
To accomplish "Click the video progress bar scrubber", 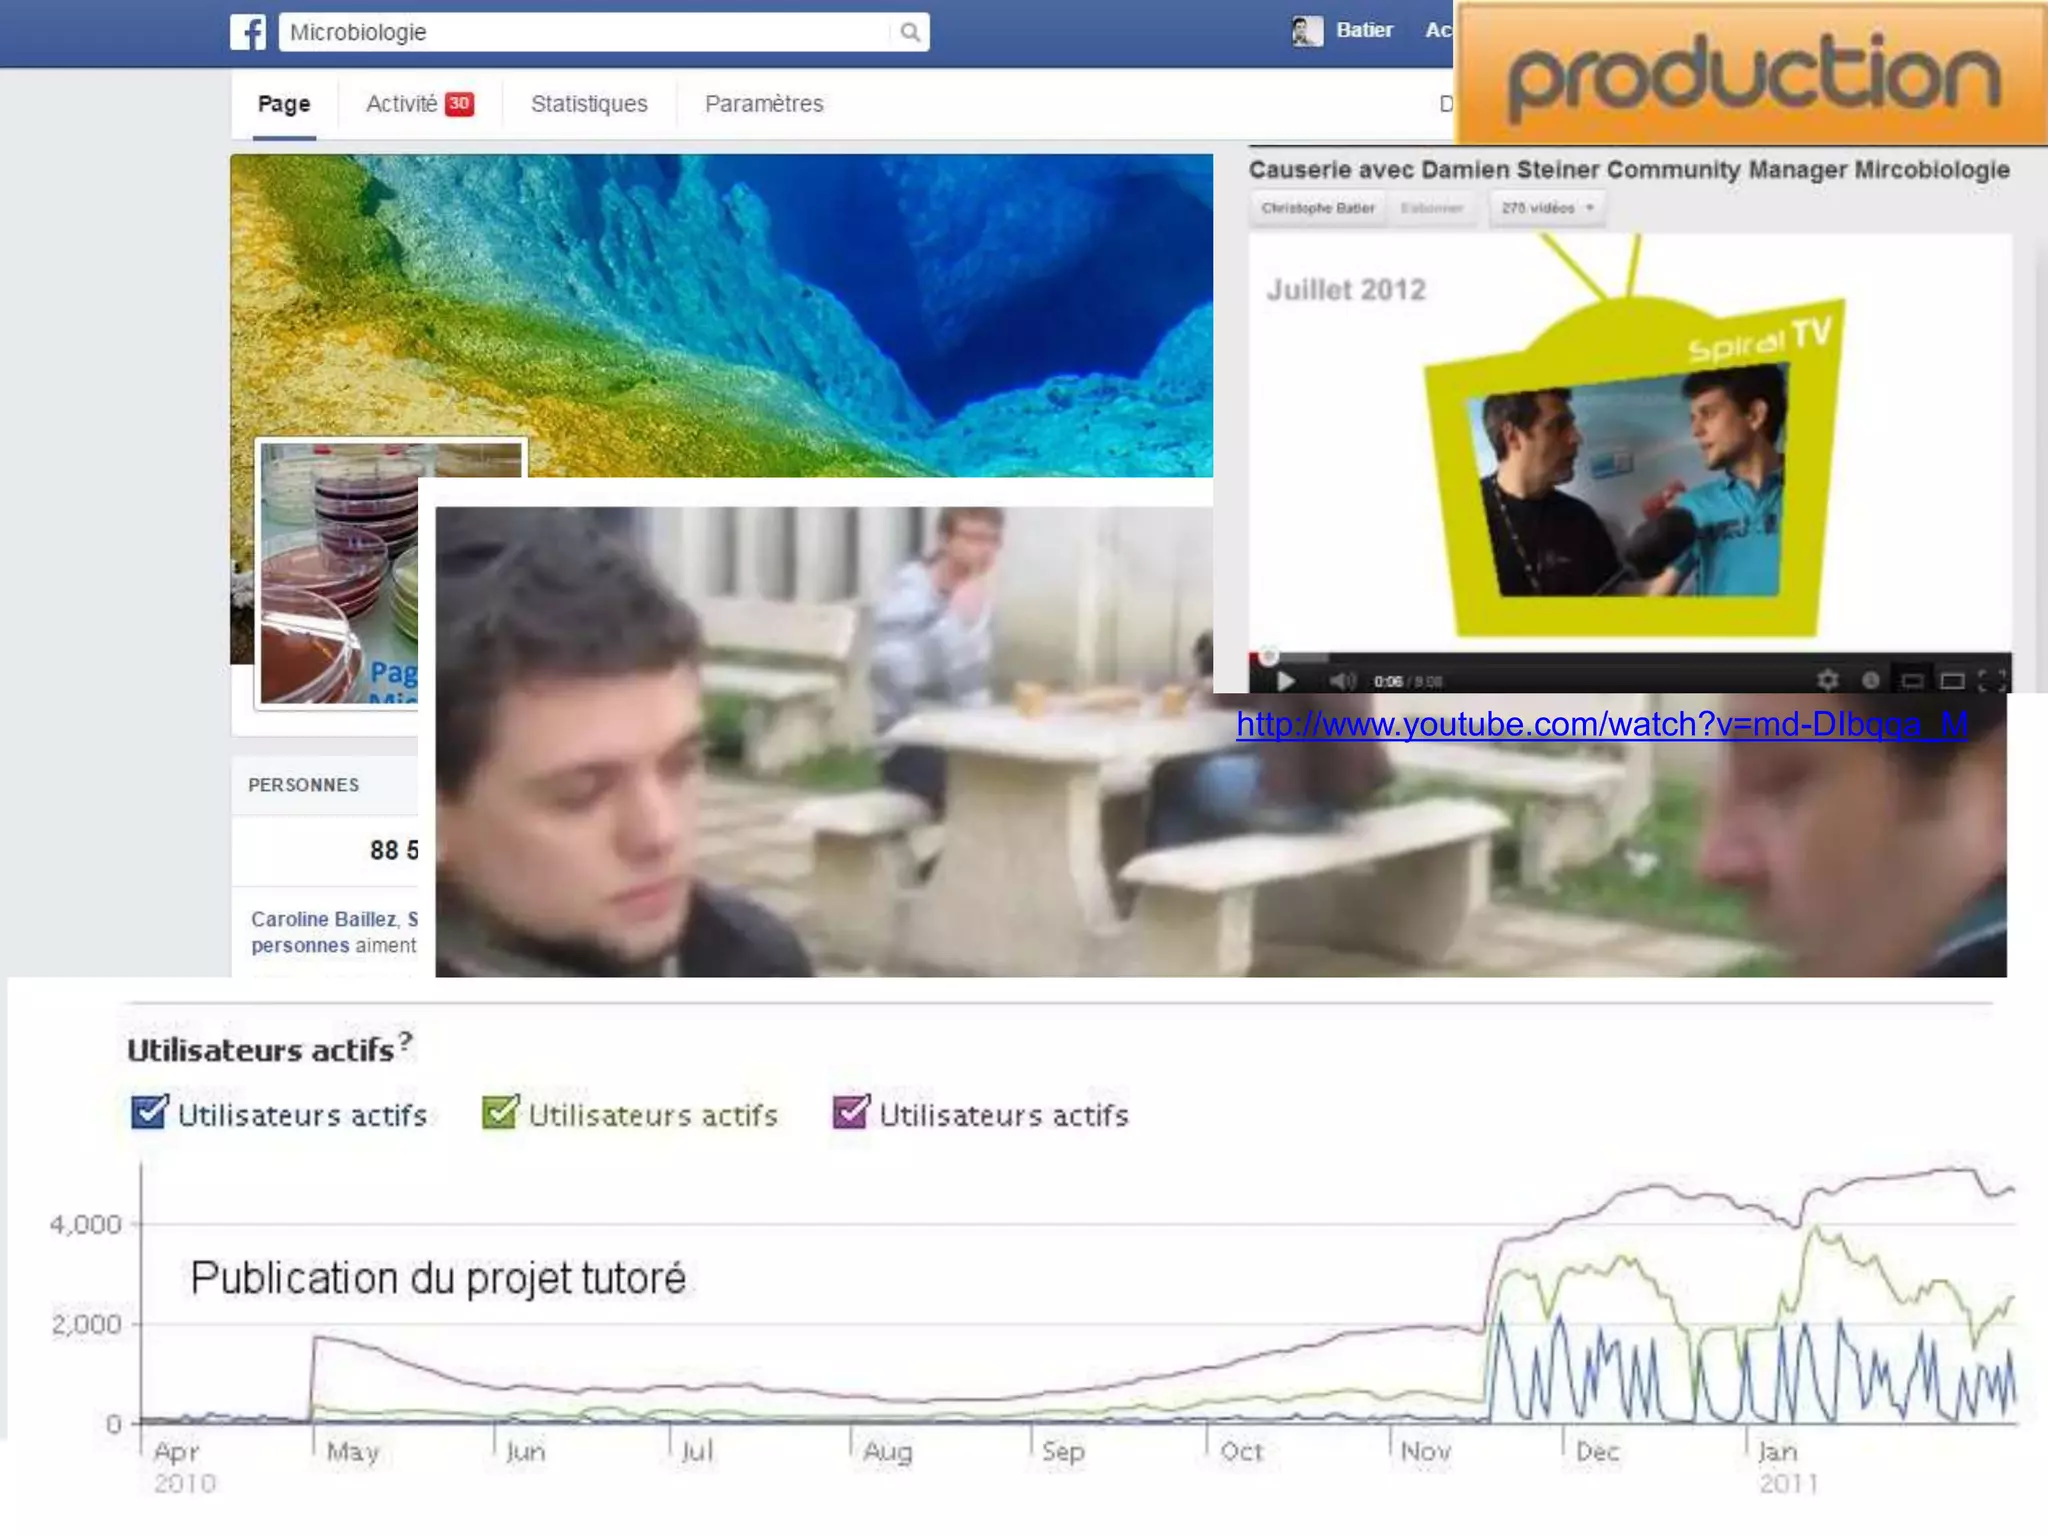I will click(1269, 657).
